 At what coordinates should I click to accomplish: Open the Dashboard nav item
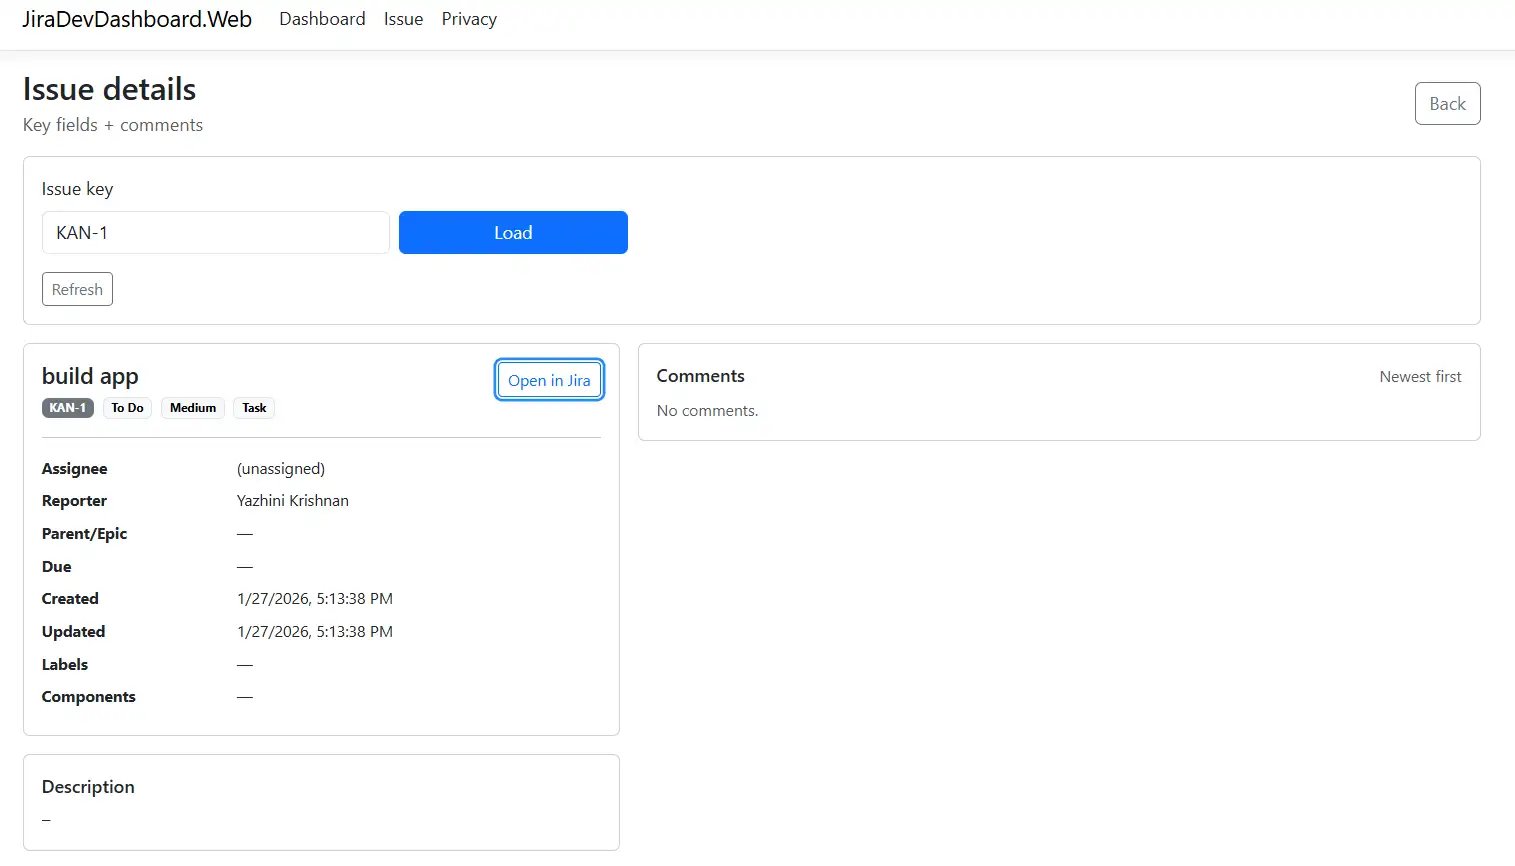[x=322, y=19]
